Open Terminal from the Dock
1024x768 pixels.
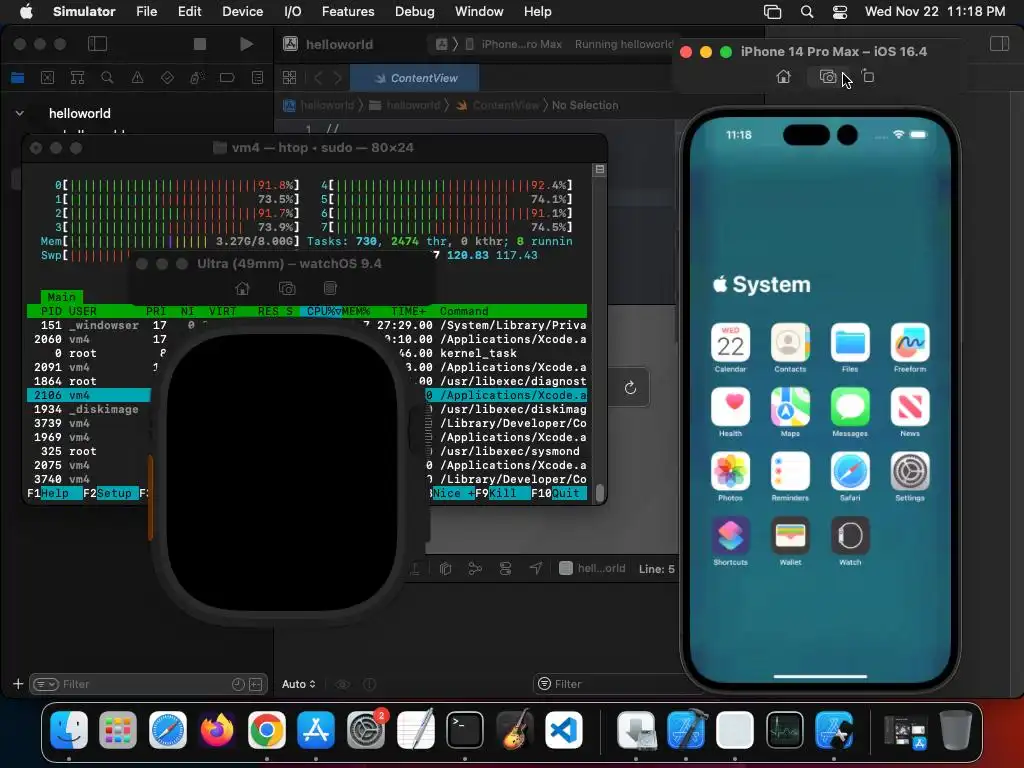(464, 729)
